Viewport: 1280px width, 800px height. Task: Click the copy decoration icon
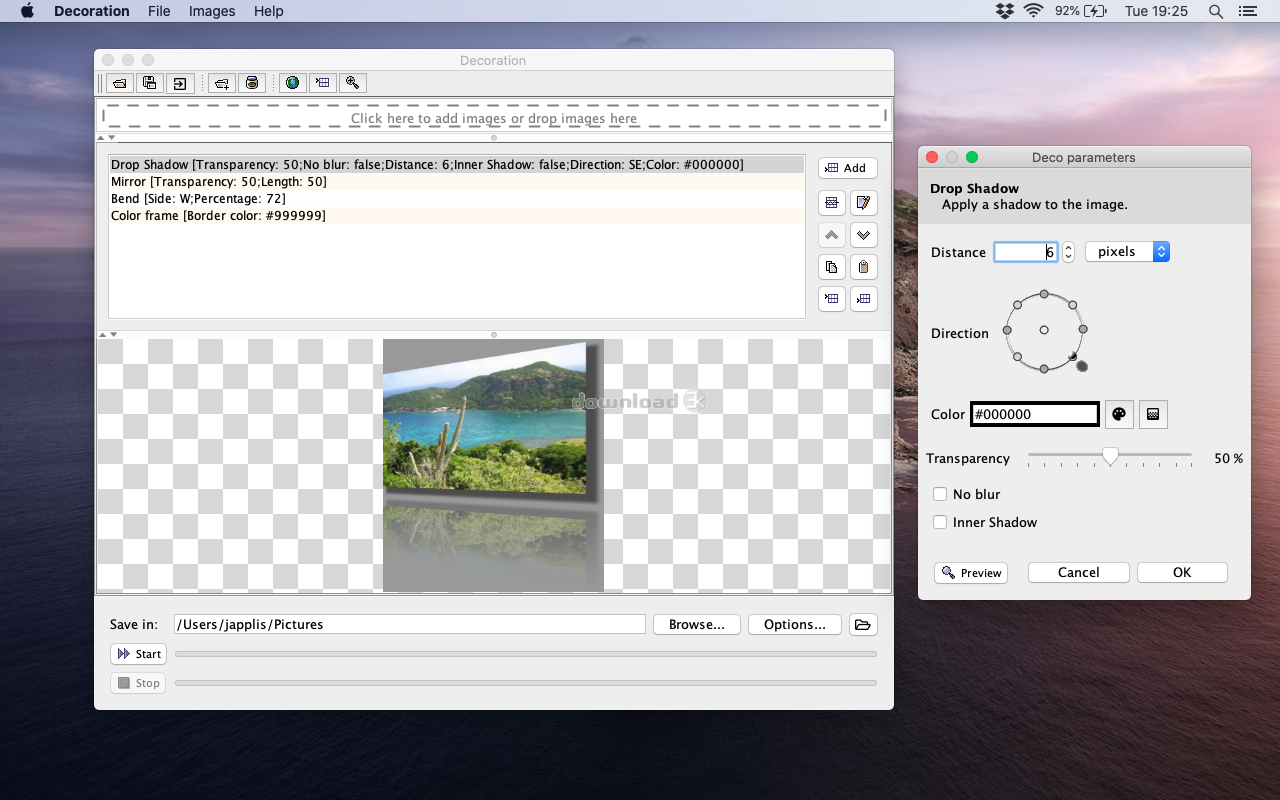pyautogui.click(x=831, y=267)
